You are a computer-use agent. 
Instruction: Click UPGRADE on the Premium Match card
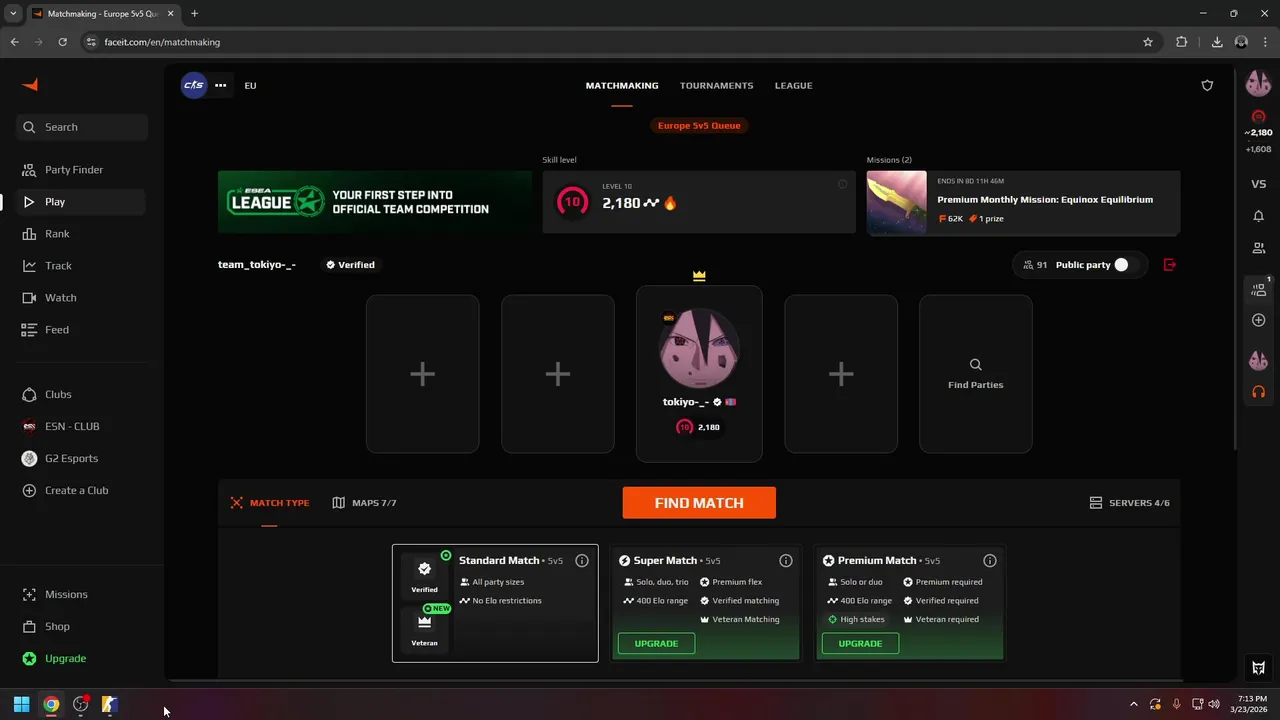[x=860, y=643]
